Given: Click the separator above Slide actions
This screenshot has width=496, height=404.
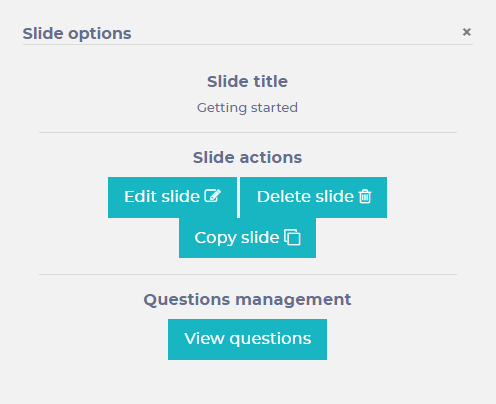Looking at the screenshot, I should (x=248, y=132).
